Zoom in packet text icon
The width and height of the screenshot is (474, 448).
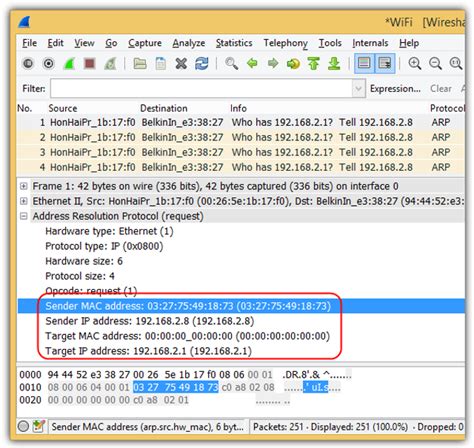click(414, 63)
